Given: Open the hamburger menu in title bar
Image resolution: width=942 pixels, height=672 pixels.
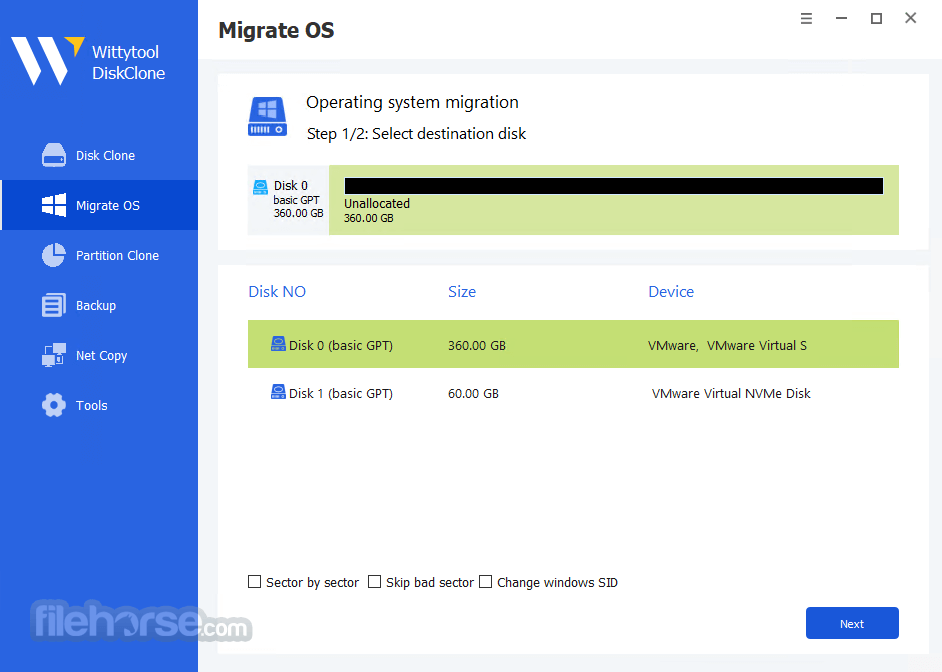Looking at the screenshot, I should pos(806,19).
